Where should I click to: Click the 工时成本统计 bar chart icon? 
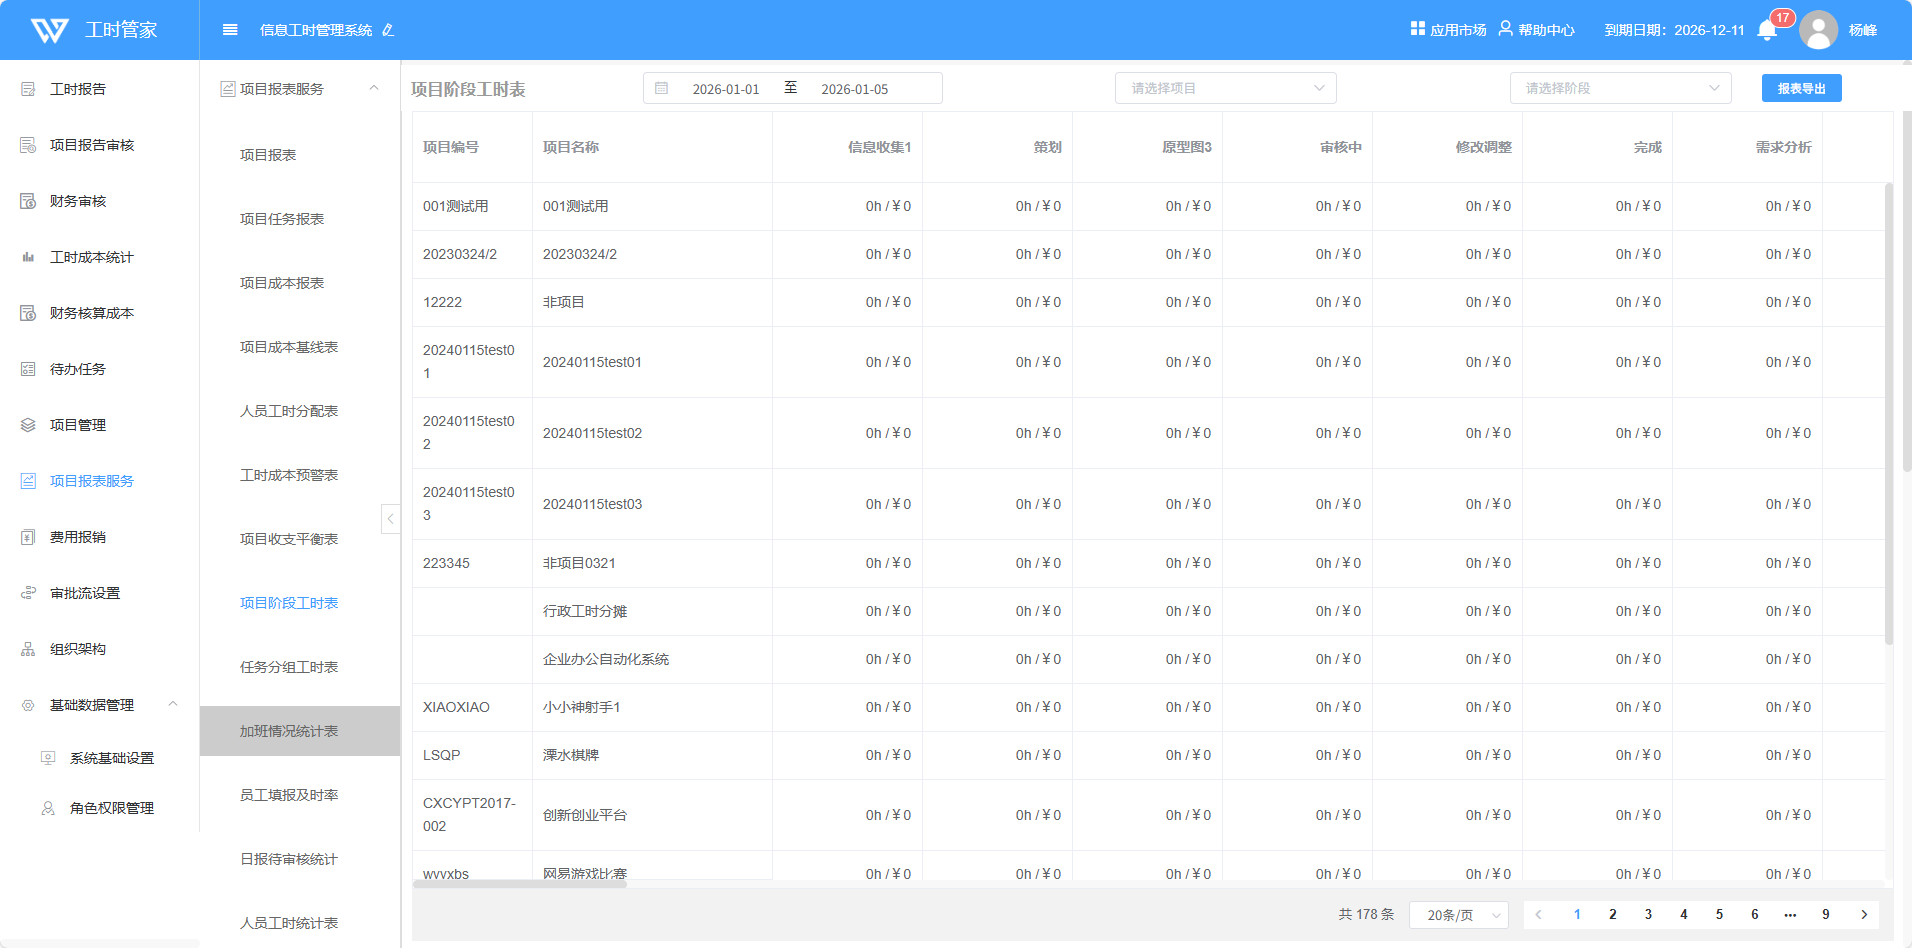coord(28,257)
